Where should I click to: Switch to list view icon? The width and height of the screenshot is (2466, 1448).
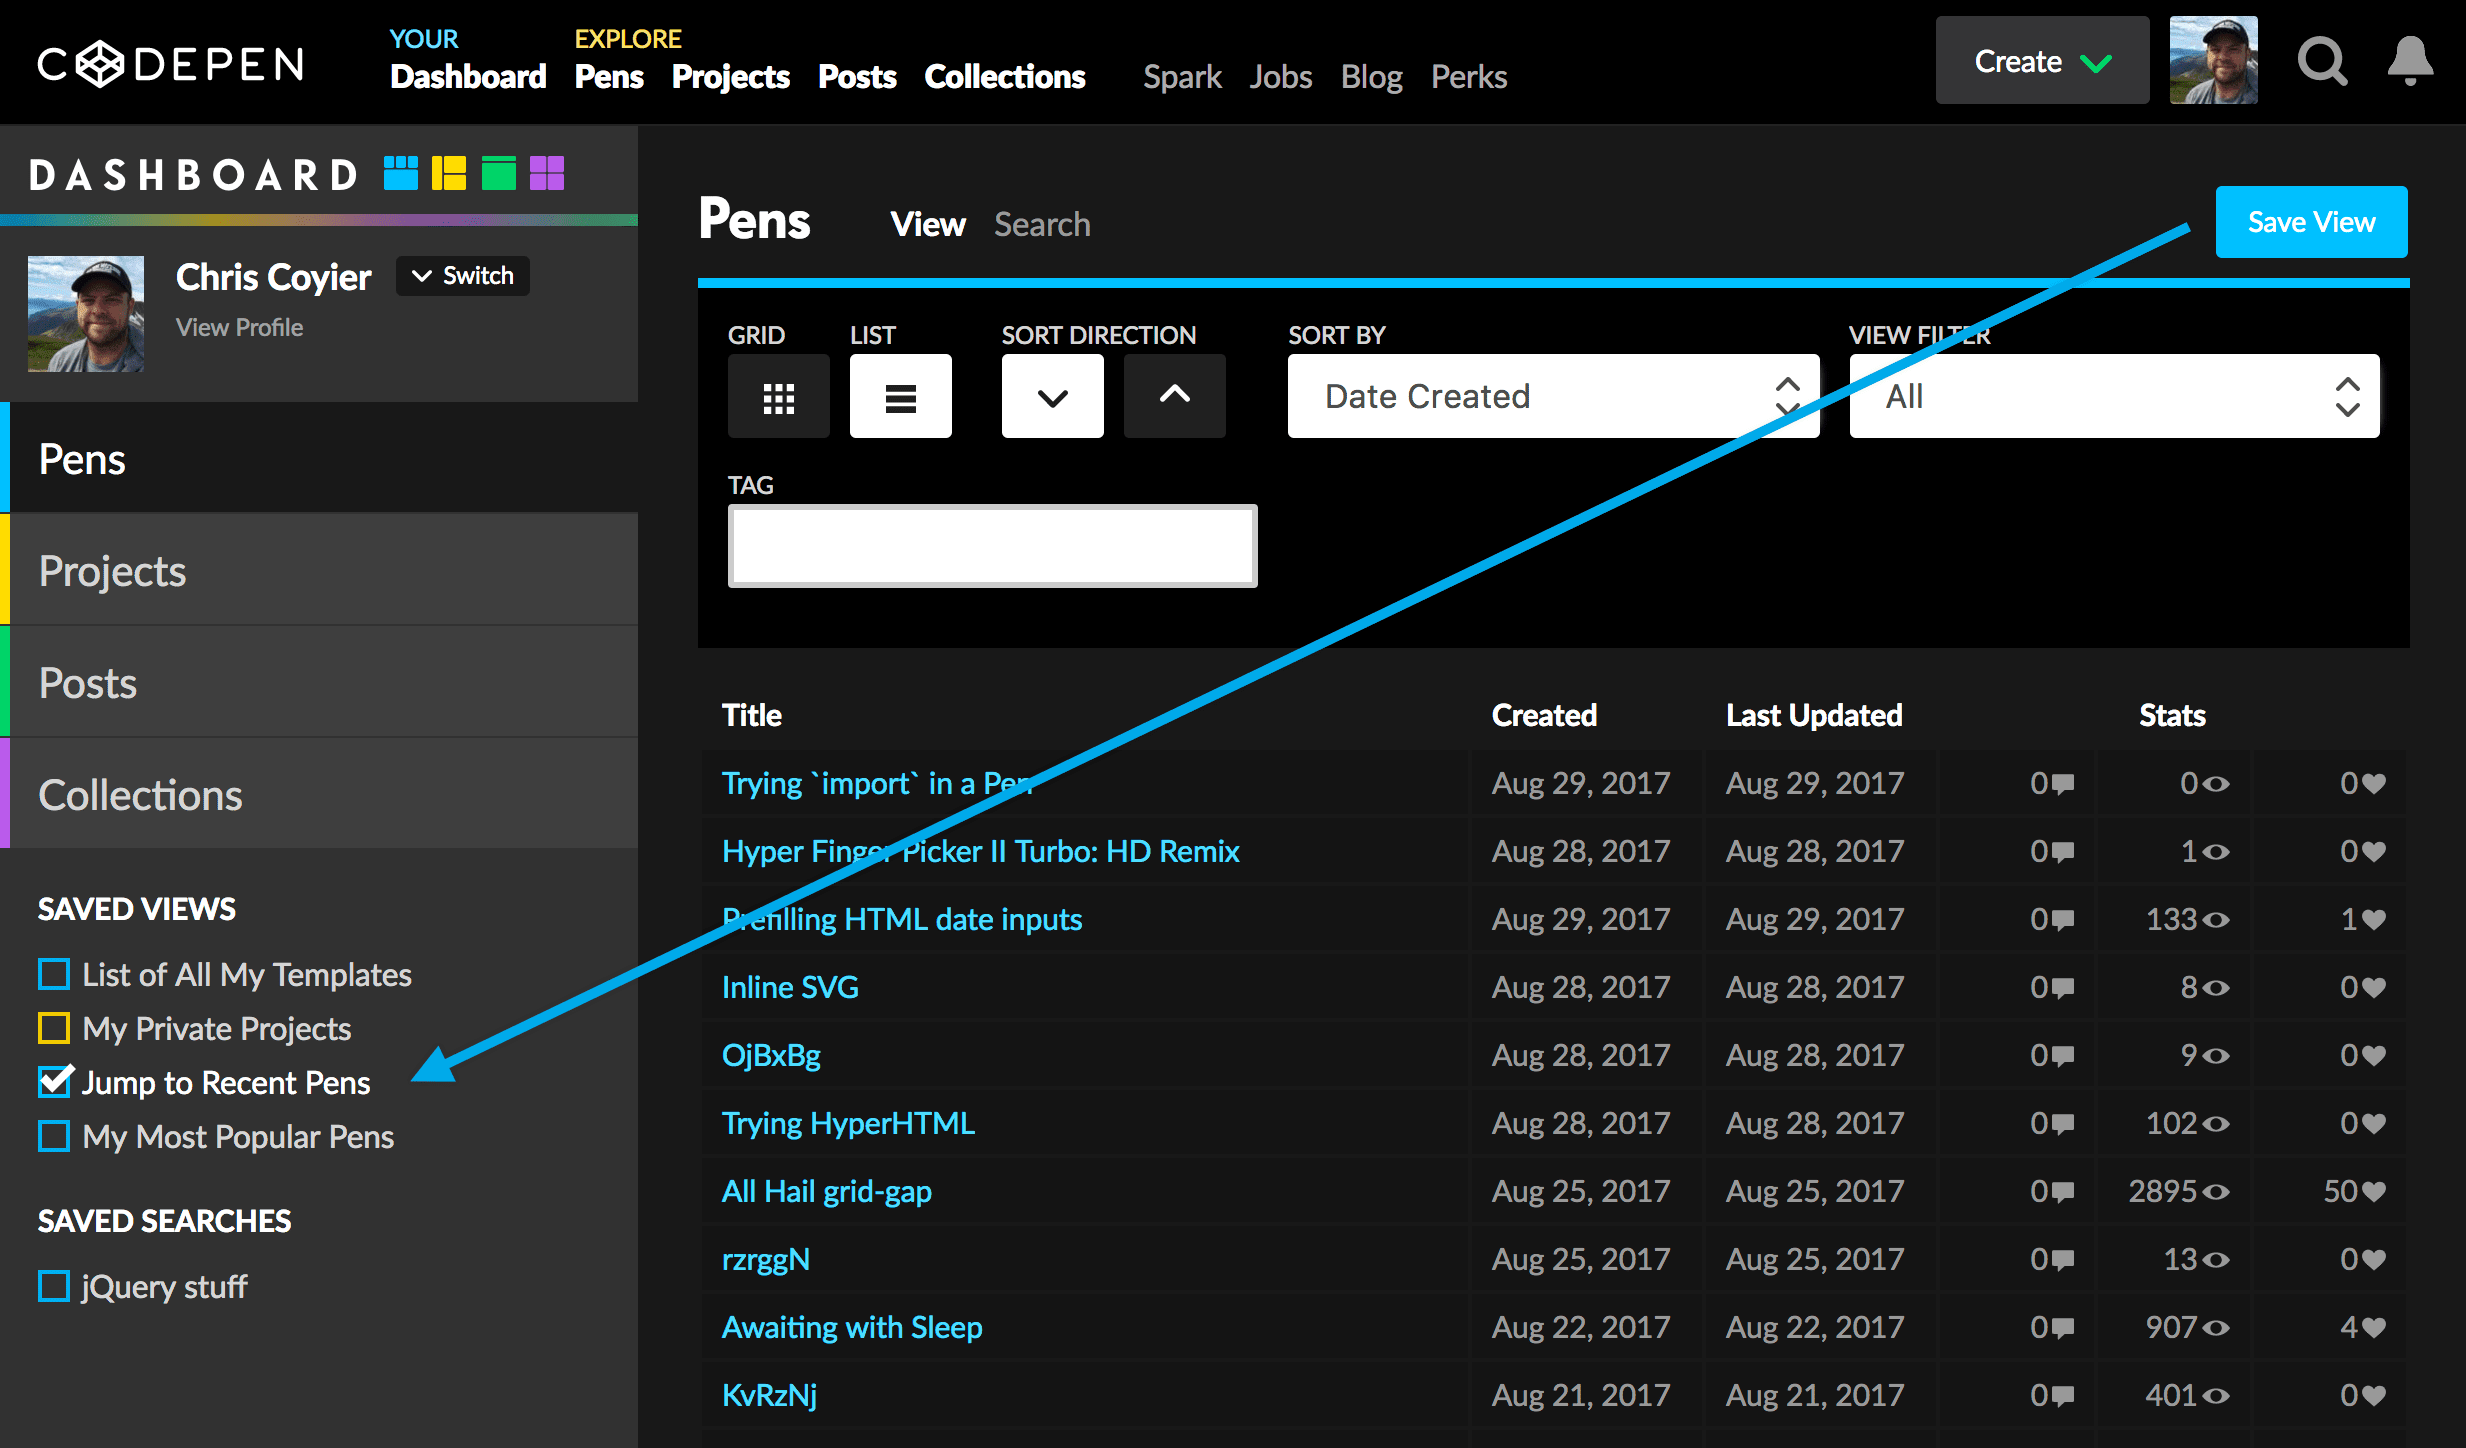901,396
